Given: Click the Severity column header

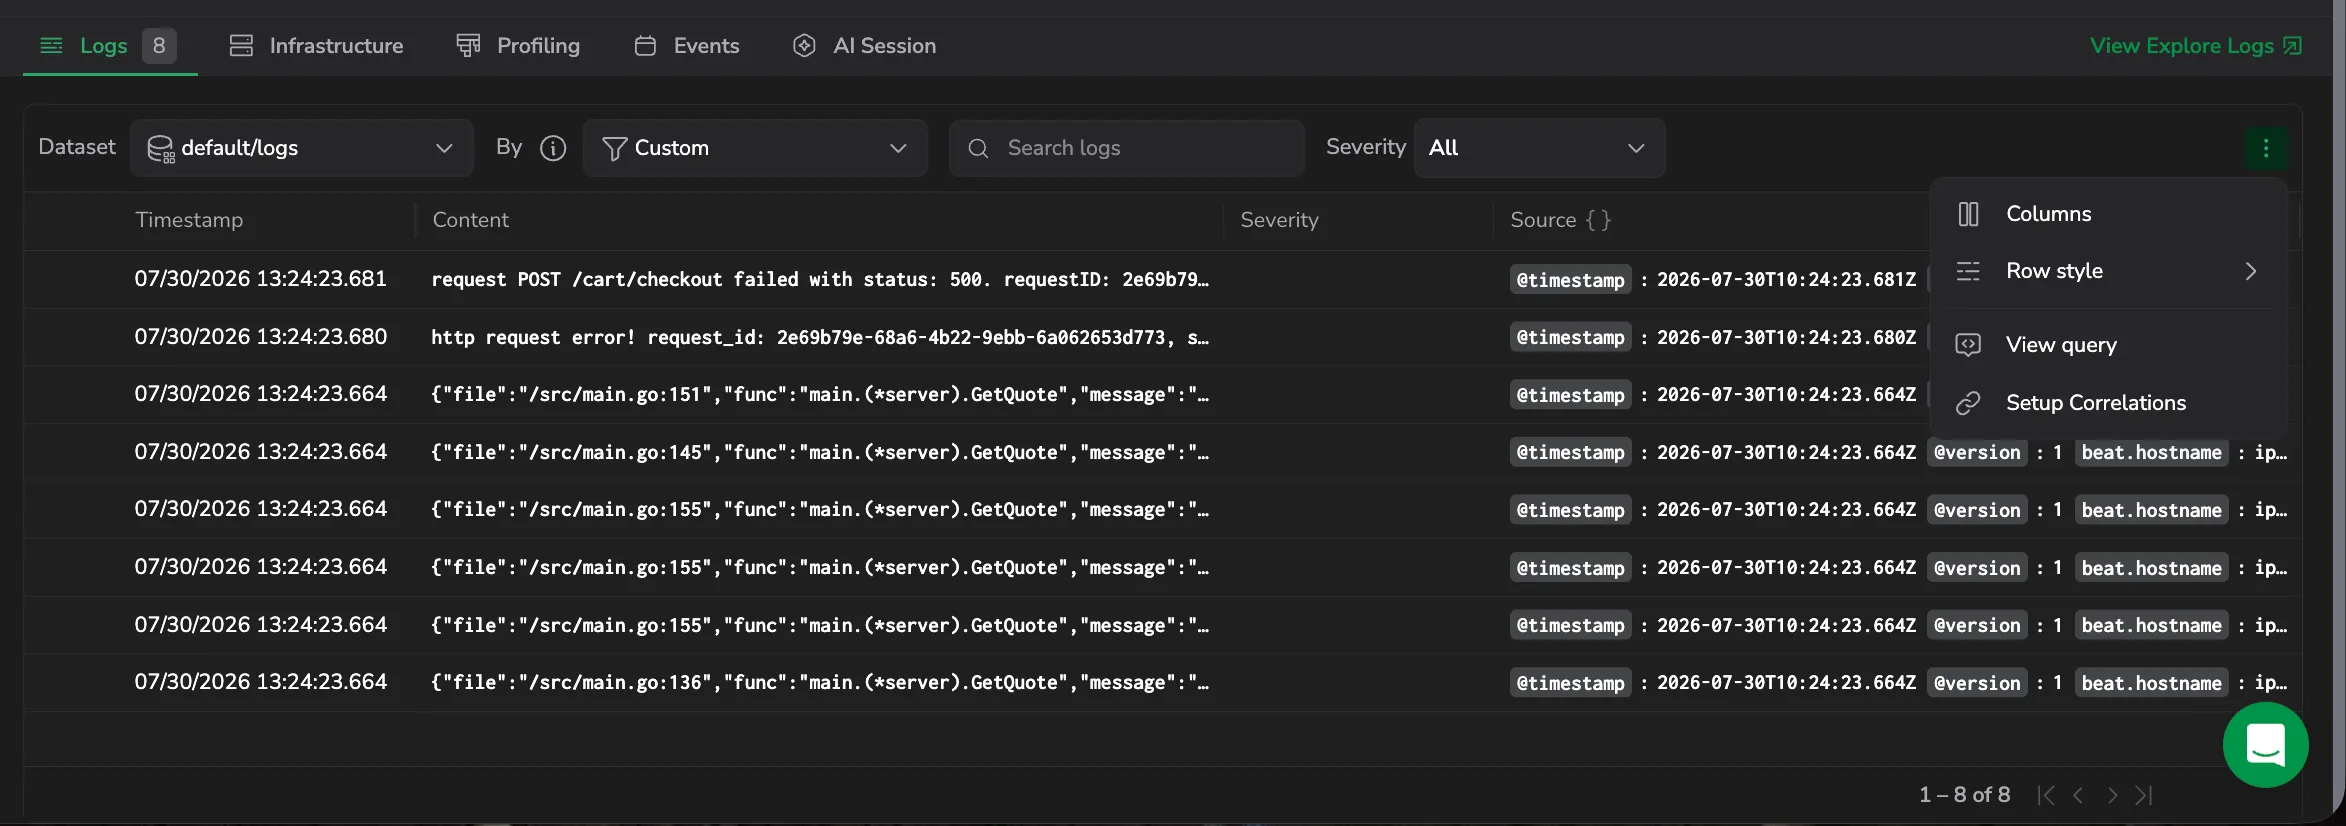Looking at the screenshot, I should pos(1279,220).
